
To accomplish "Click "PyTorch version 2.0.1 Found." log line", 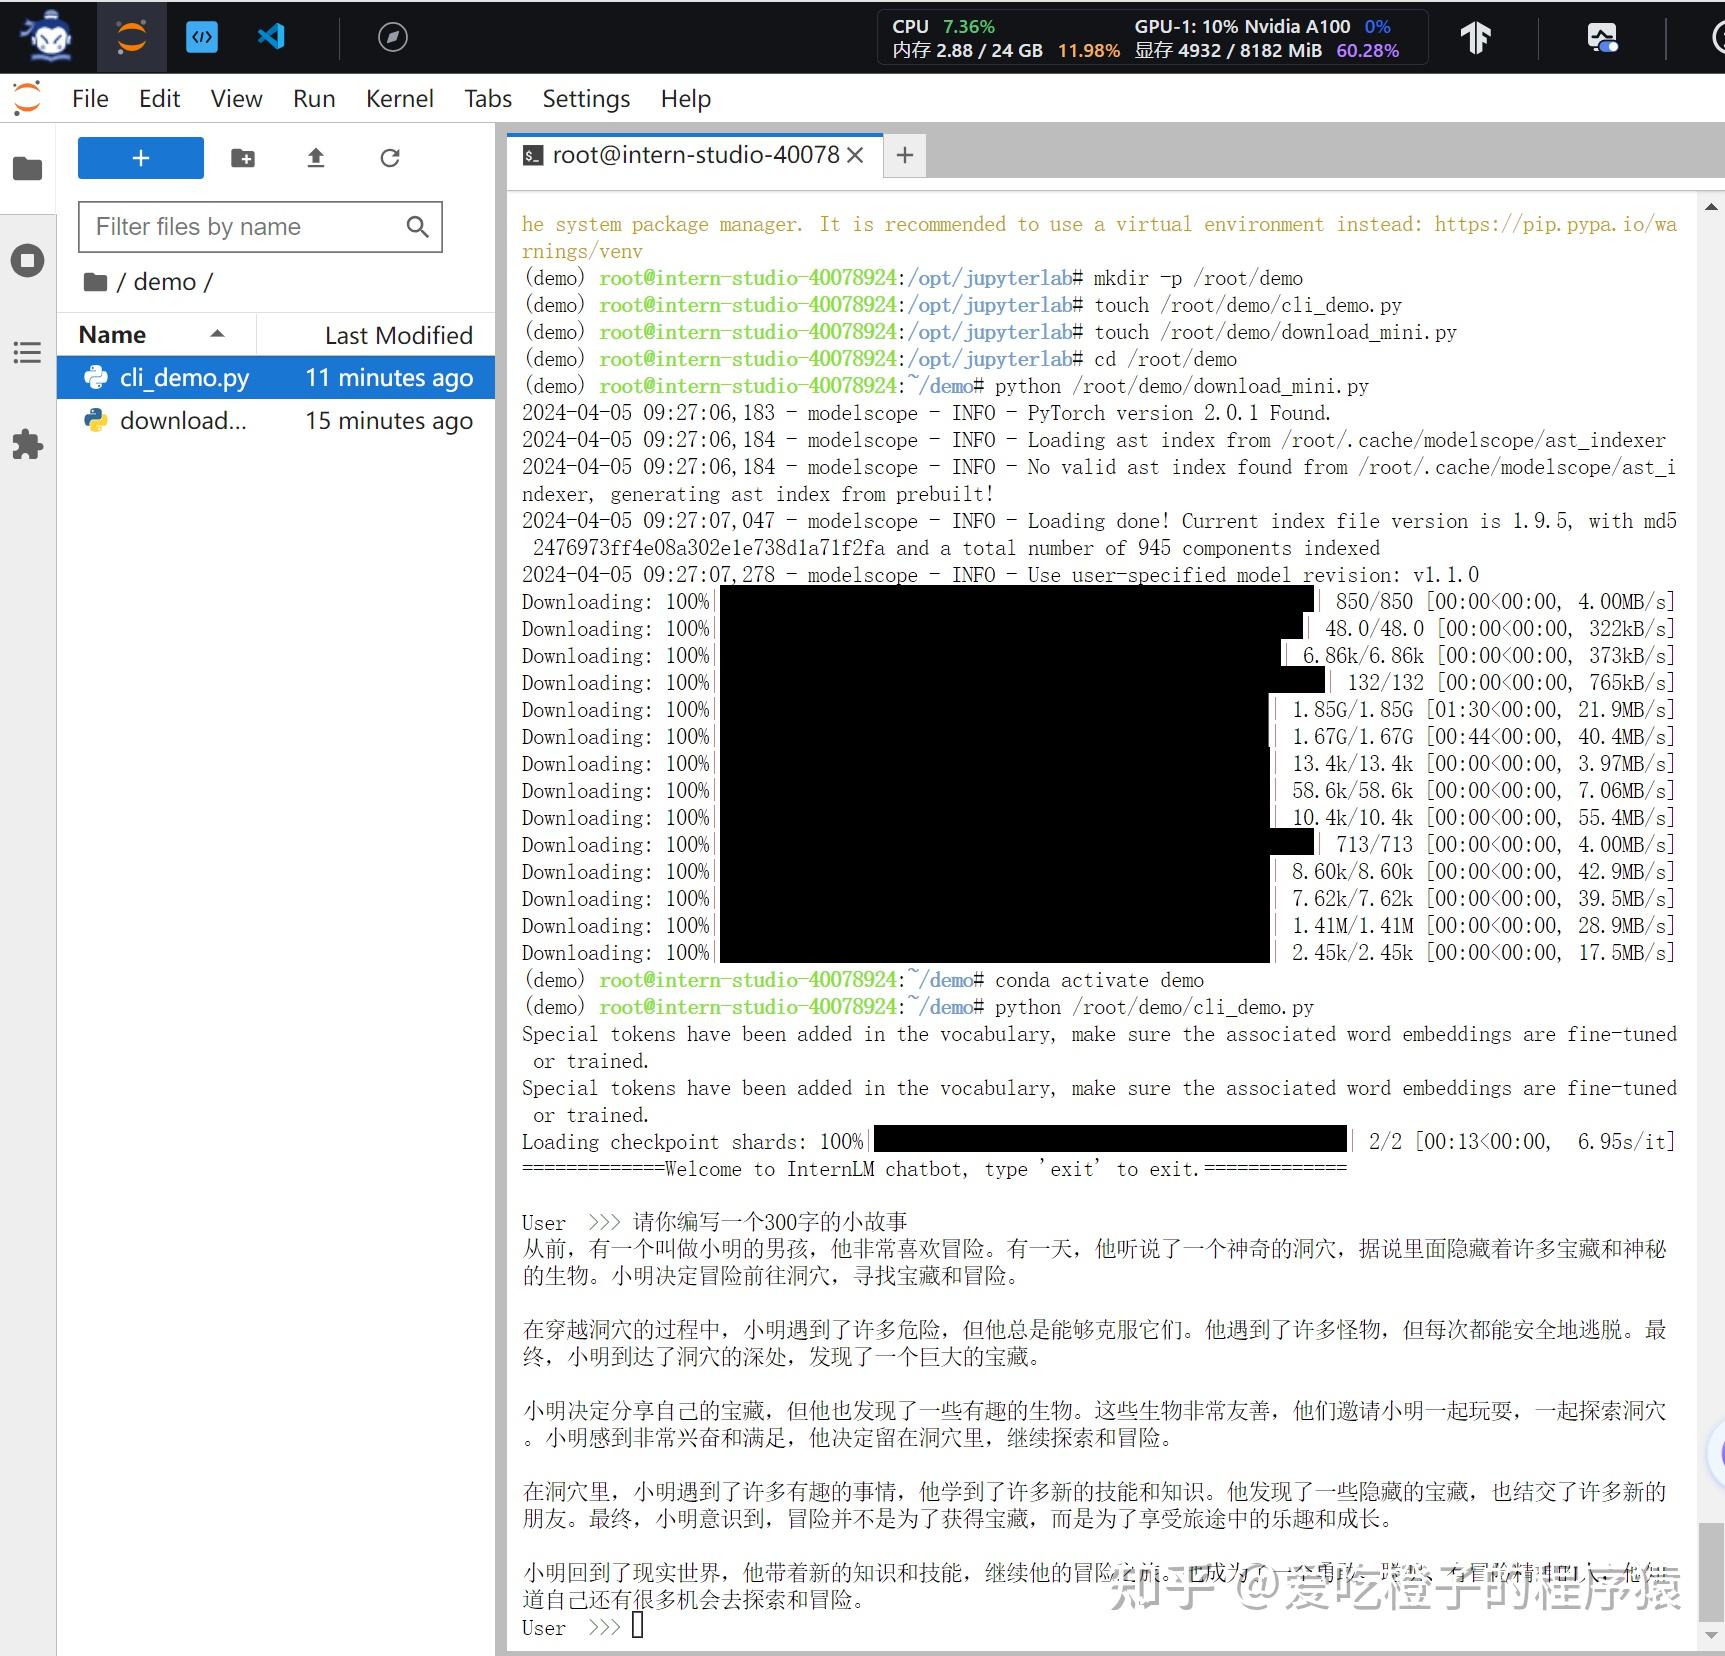I will 1179,413.
